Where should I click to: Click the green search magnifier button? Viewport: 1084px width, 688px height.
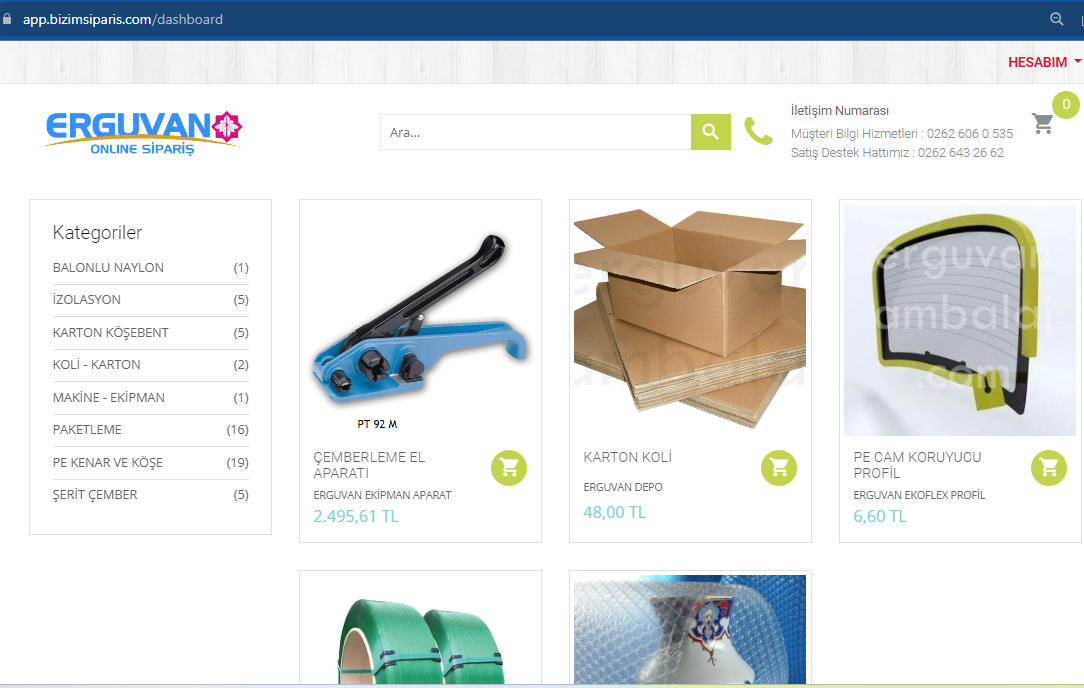point(711,132)
